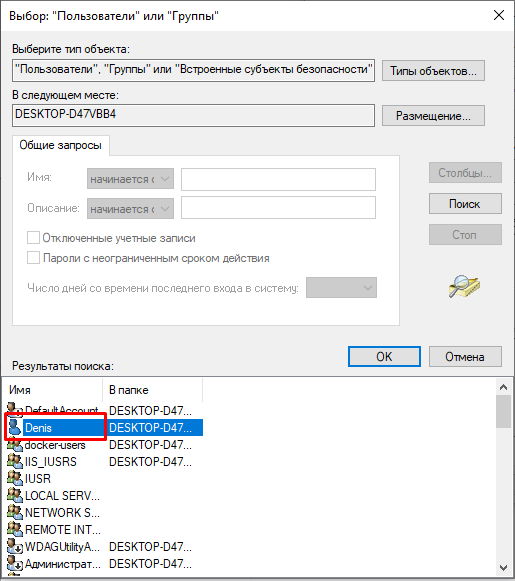Click the IUSR entry icon

(15, 479)
